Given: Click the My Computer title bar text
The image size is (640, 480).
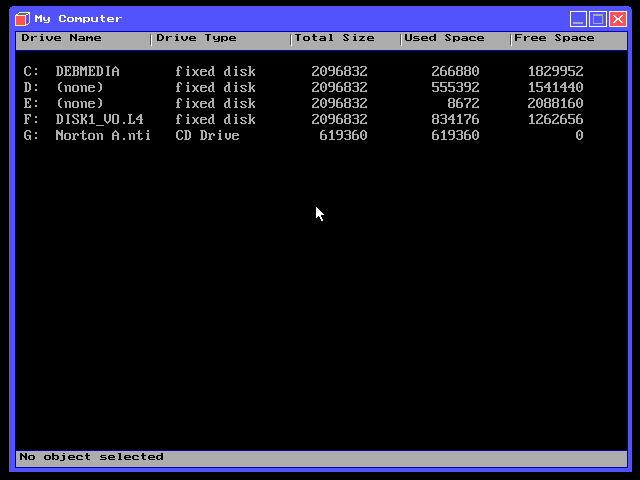Looking at the screenshot, I should coord(78,19).
